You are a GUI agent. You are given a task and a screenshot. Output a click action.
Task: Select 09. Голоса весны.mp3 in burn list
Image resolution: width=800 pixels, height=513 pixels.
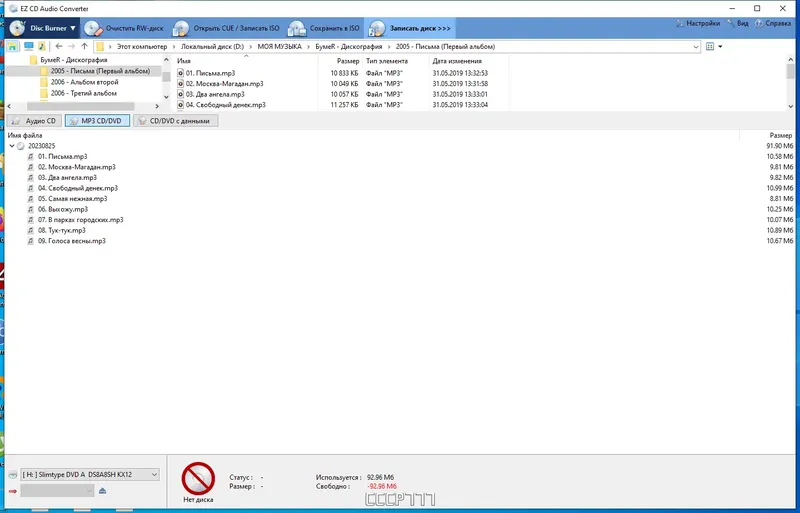point(71,241)
